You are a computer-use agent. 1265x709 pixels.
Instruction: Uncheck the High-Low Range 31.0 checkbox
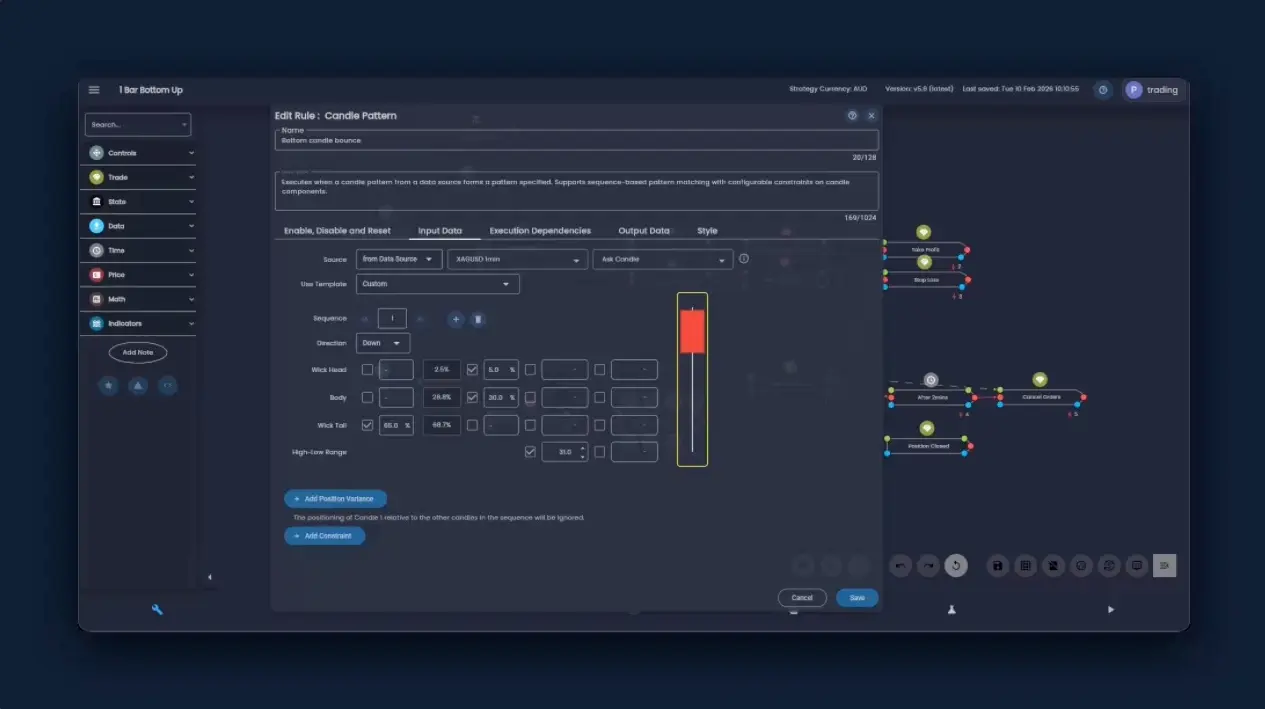[x=530, y=452]
